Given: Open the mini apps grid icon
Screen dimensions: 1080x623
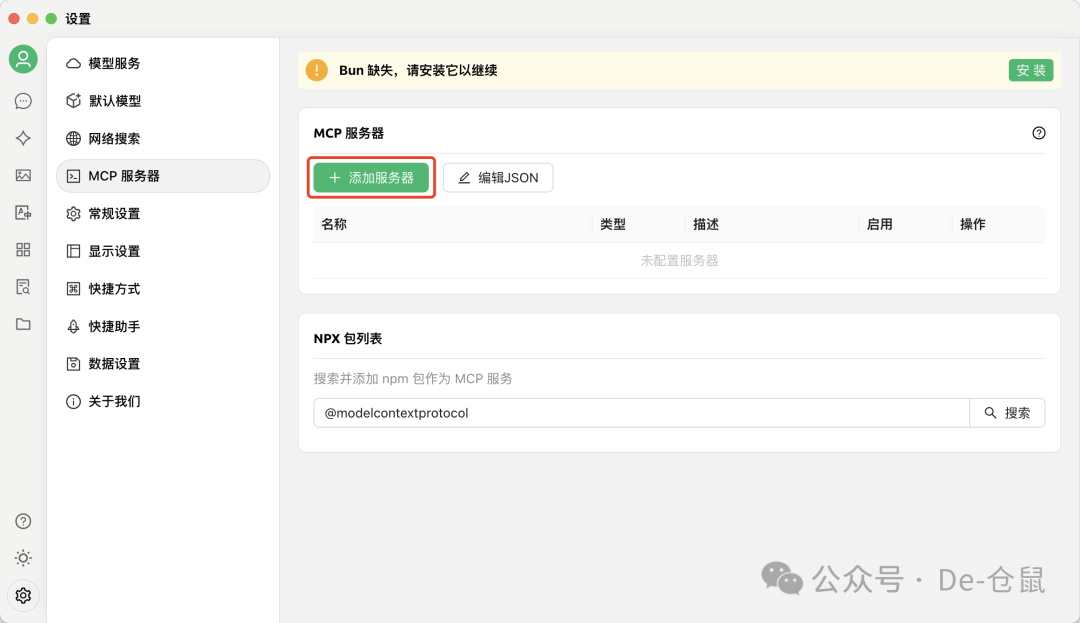Looking at the screenshot, I should 23,250.
